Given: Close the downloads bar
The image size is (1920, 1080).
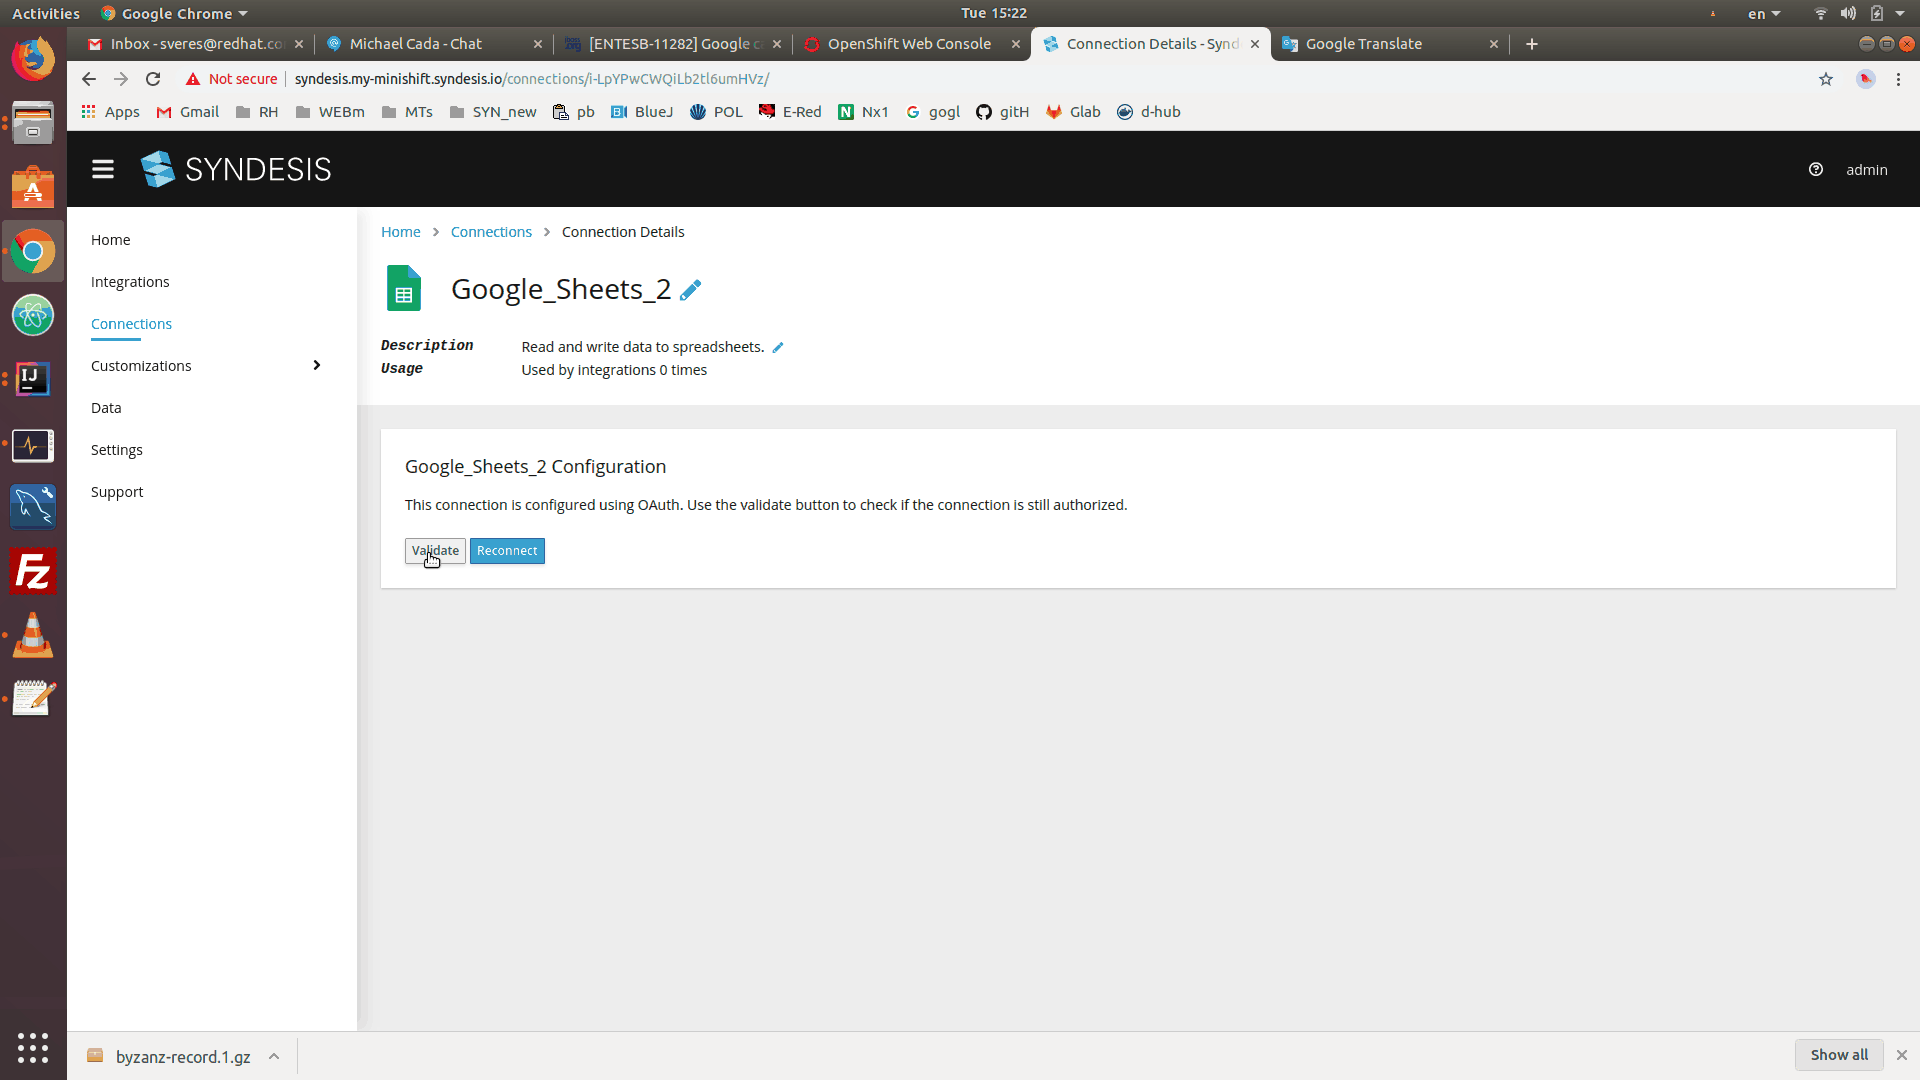Looking at the screenshot, I should click(x=1901, y=1055).
